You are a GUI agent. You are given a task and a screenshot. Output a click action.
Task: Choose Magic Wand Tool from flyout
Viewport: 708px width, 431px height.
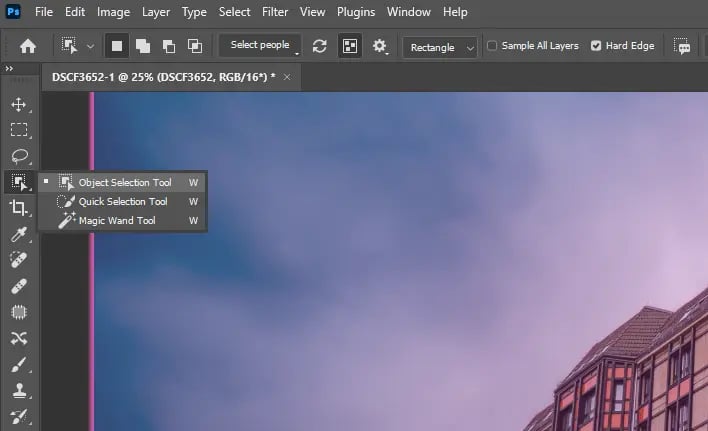coord(122,220)
